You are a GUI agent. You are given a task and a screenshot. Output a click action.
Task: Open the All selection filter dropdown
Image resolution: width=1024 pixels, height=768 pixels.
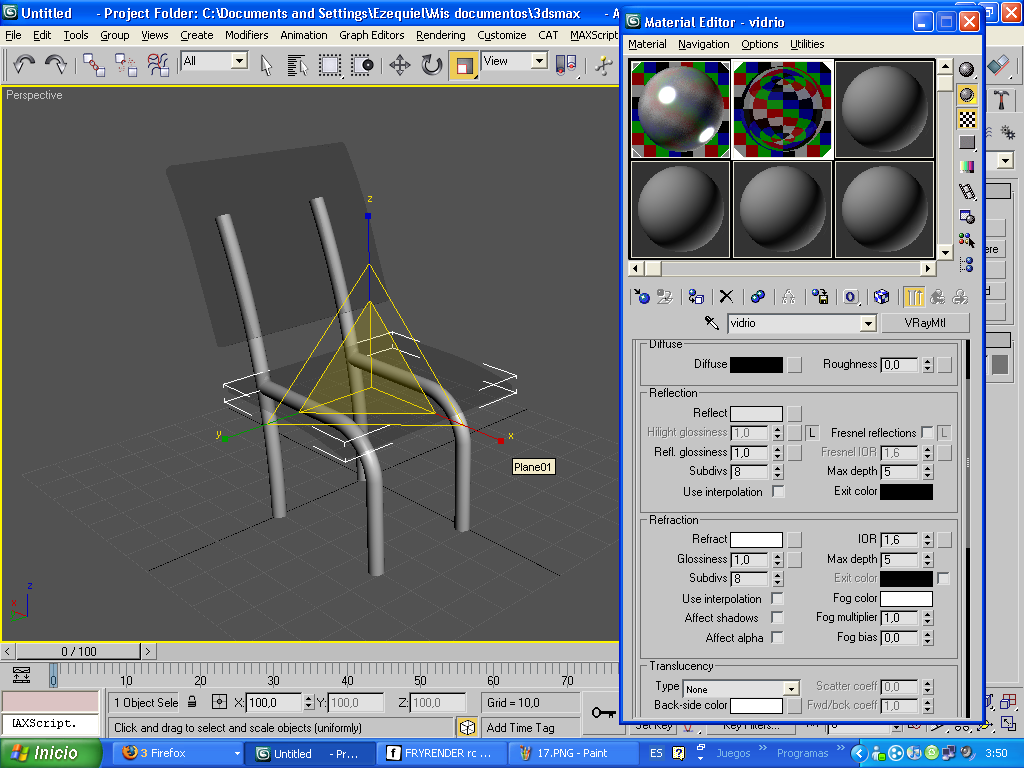239,61
